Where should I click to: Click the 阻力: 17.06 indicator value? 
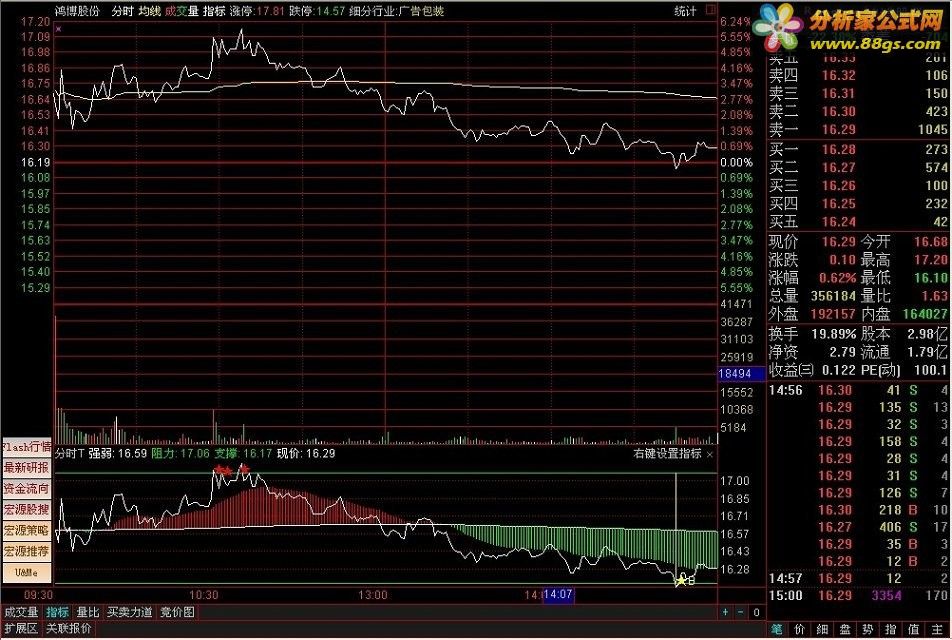(x=180, y=454)
